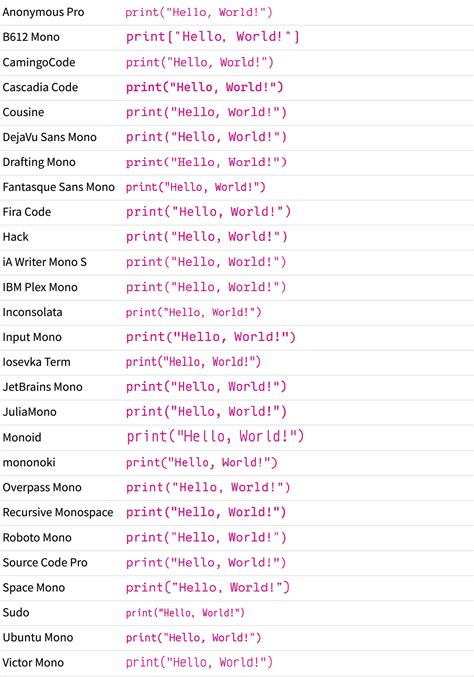Select the "Input Mono" font name

(x=32, y=337)
